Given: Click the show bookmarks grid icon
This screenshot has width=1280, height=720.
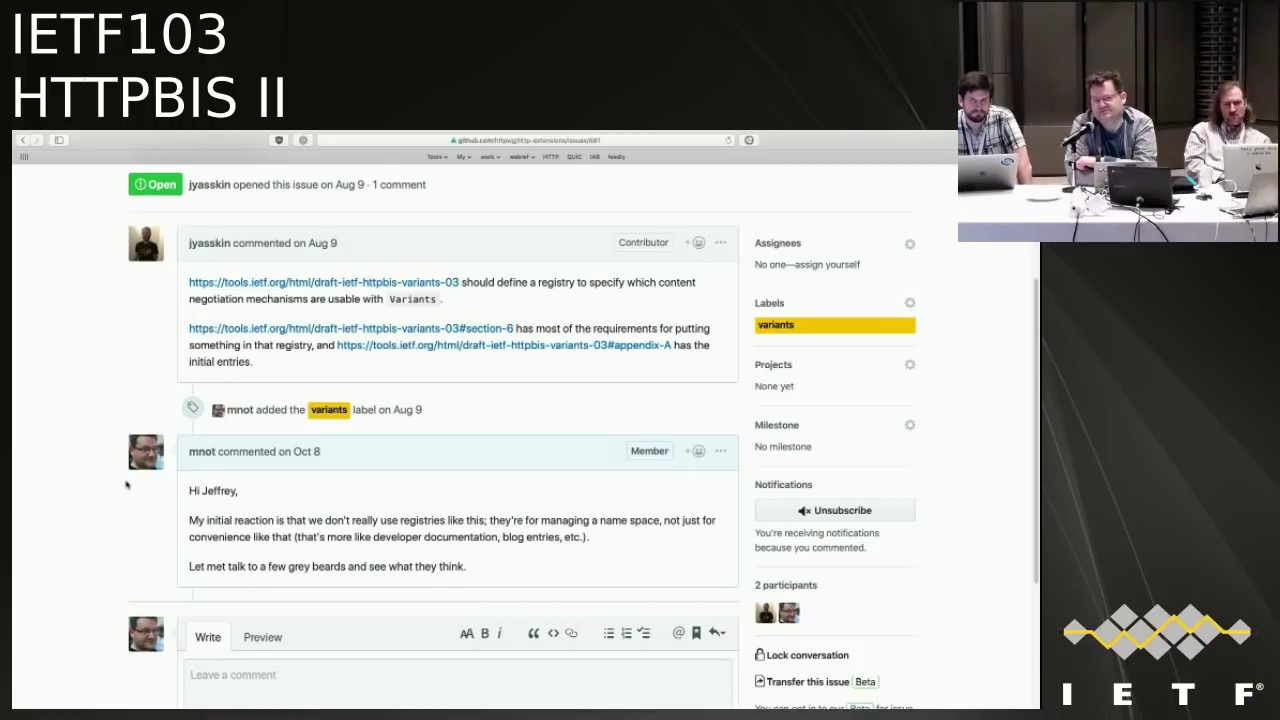Looking at the screenshot, I should pyautogui.click(x=23, y=157).
